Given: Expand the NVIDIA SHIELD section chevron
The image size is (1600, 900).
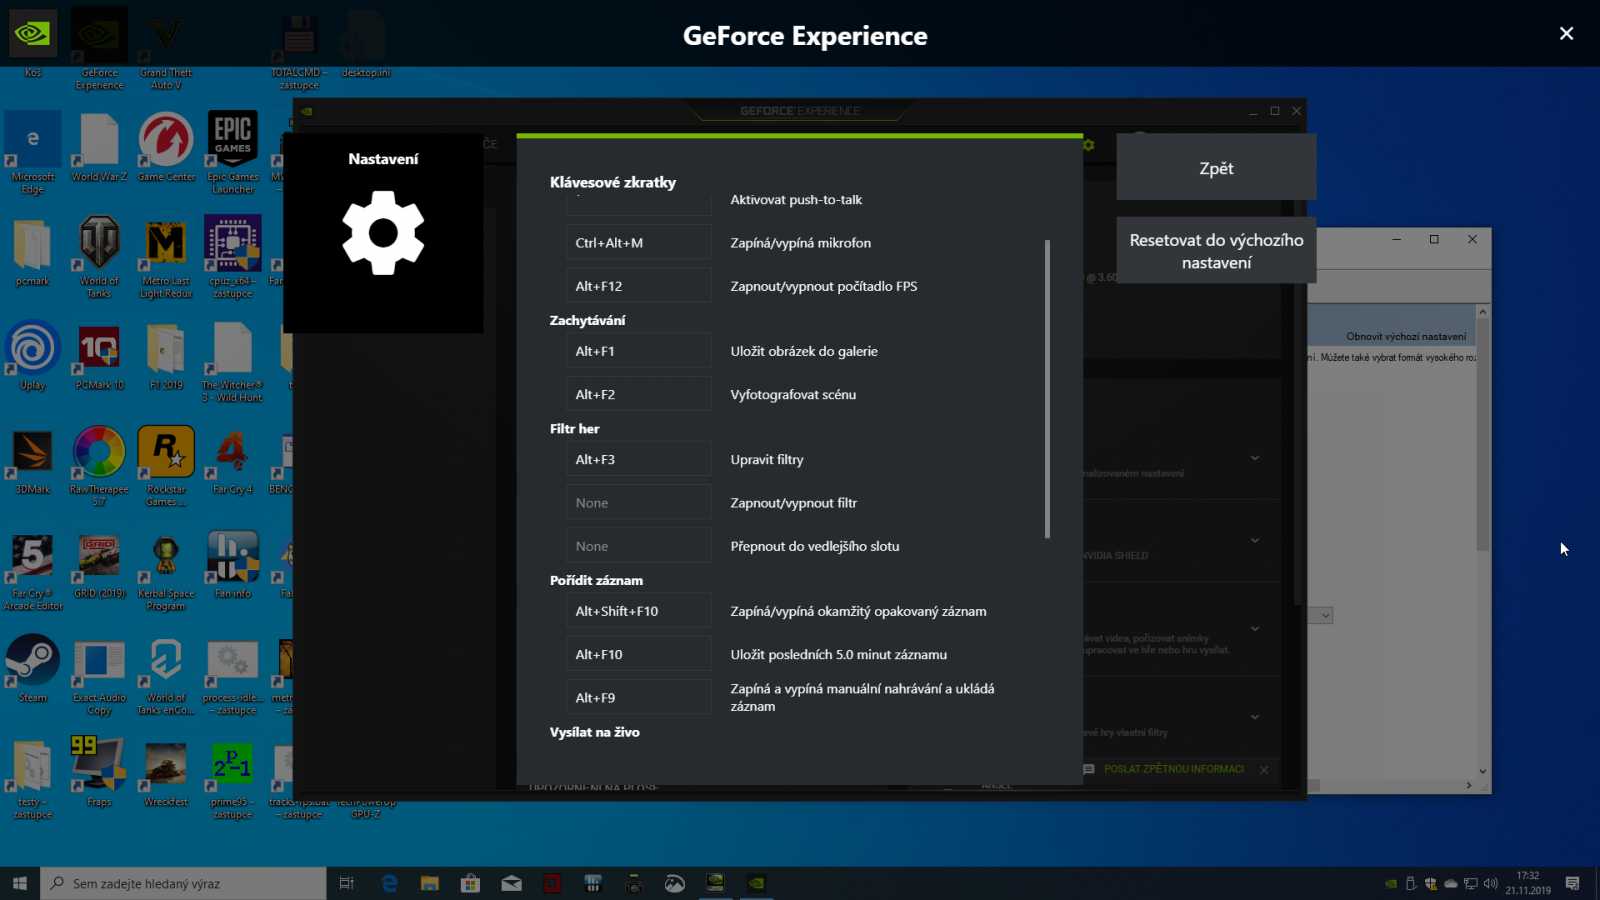Looking at the screenshot, I should pyautogui.click(x=1255, y=541).
